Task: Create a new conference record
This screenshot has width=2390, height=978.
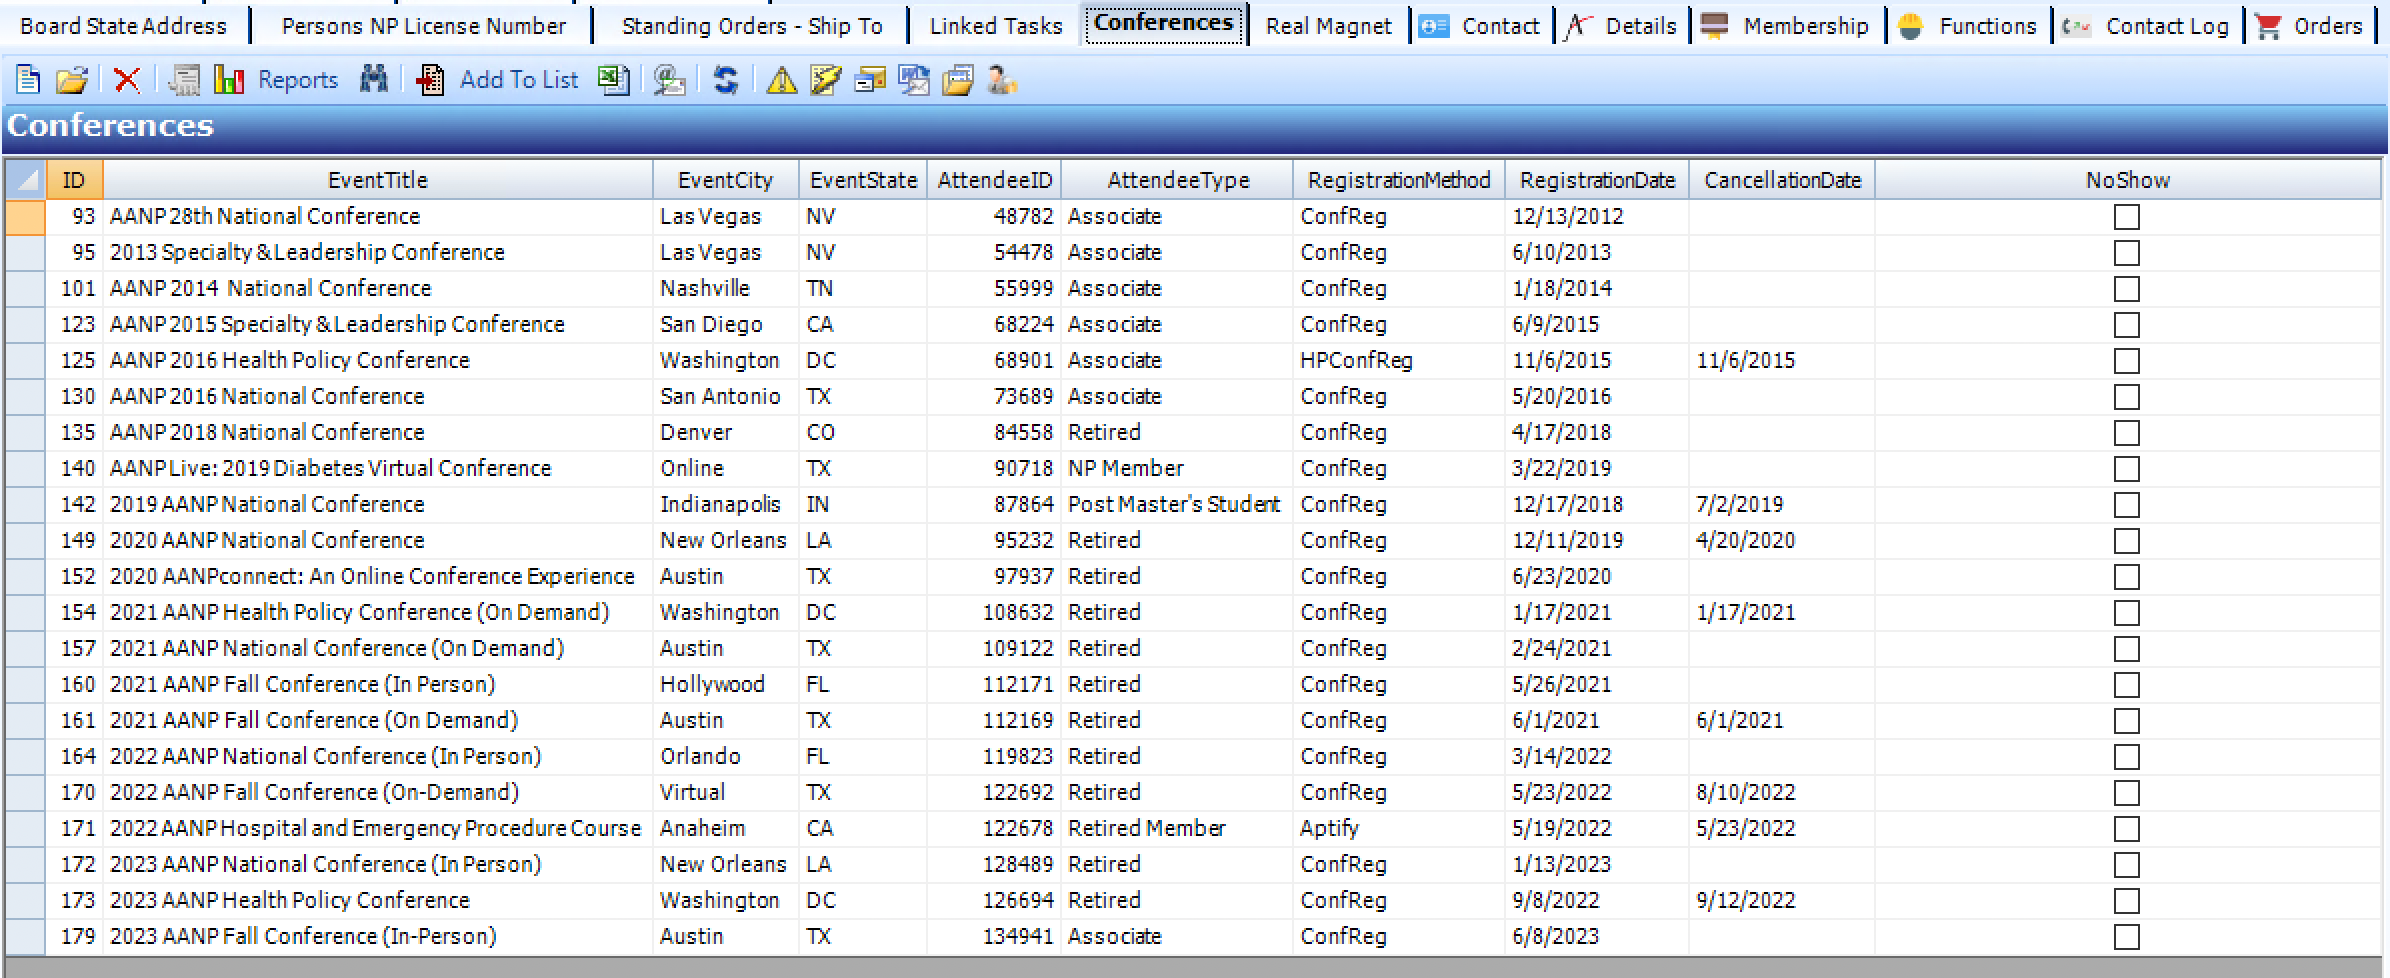Action: (x=27, y=80)
